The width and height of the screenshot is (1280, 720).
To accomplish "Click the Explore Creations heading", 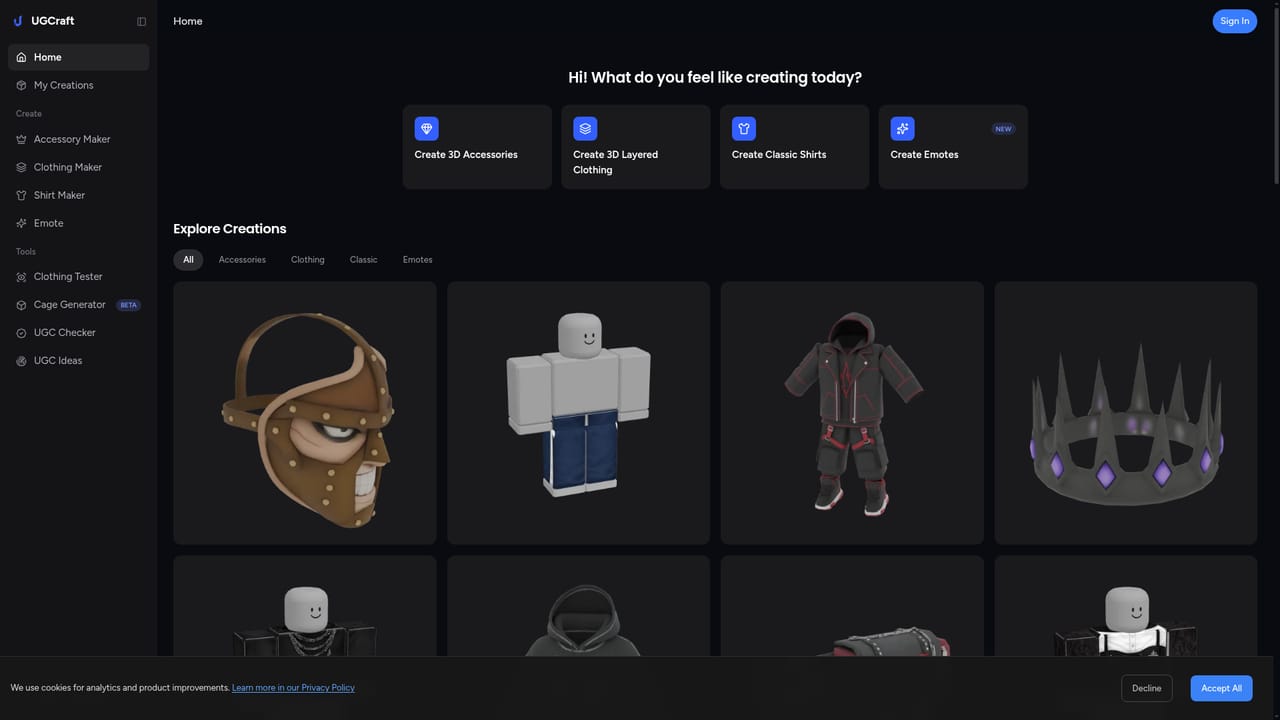I will tap(230, 229).
